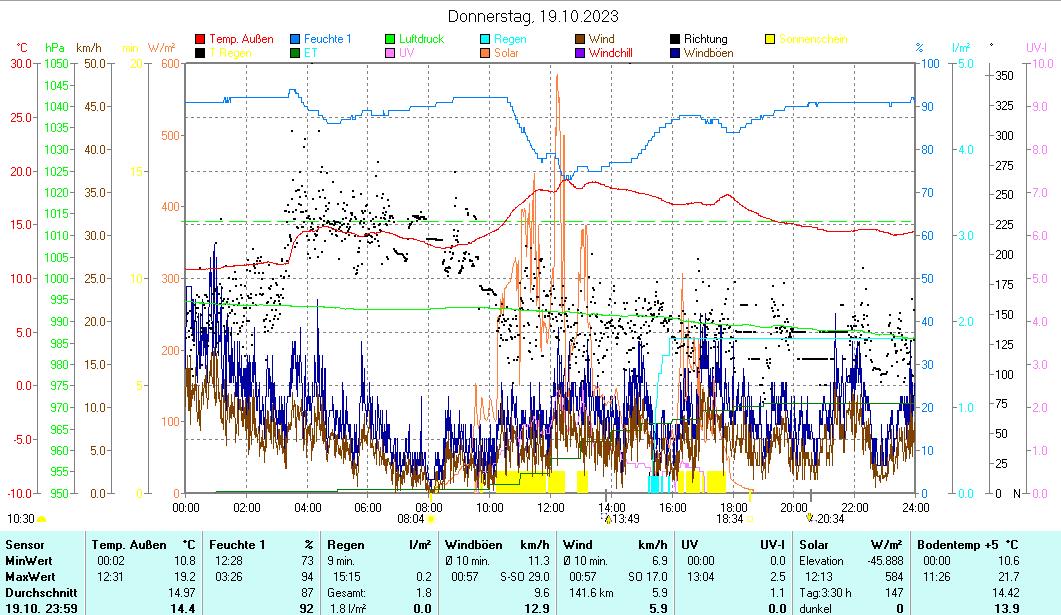Click the MaxWert row label
Image resolution: width=1061 pixels, height=615 pixels.
[30, 577]
